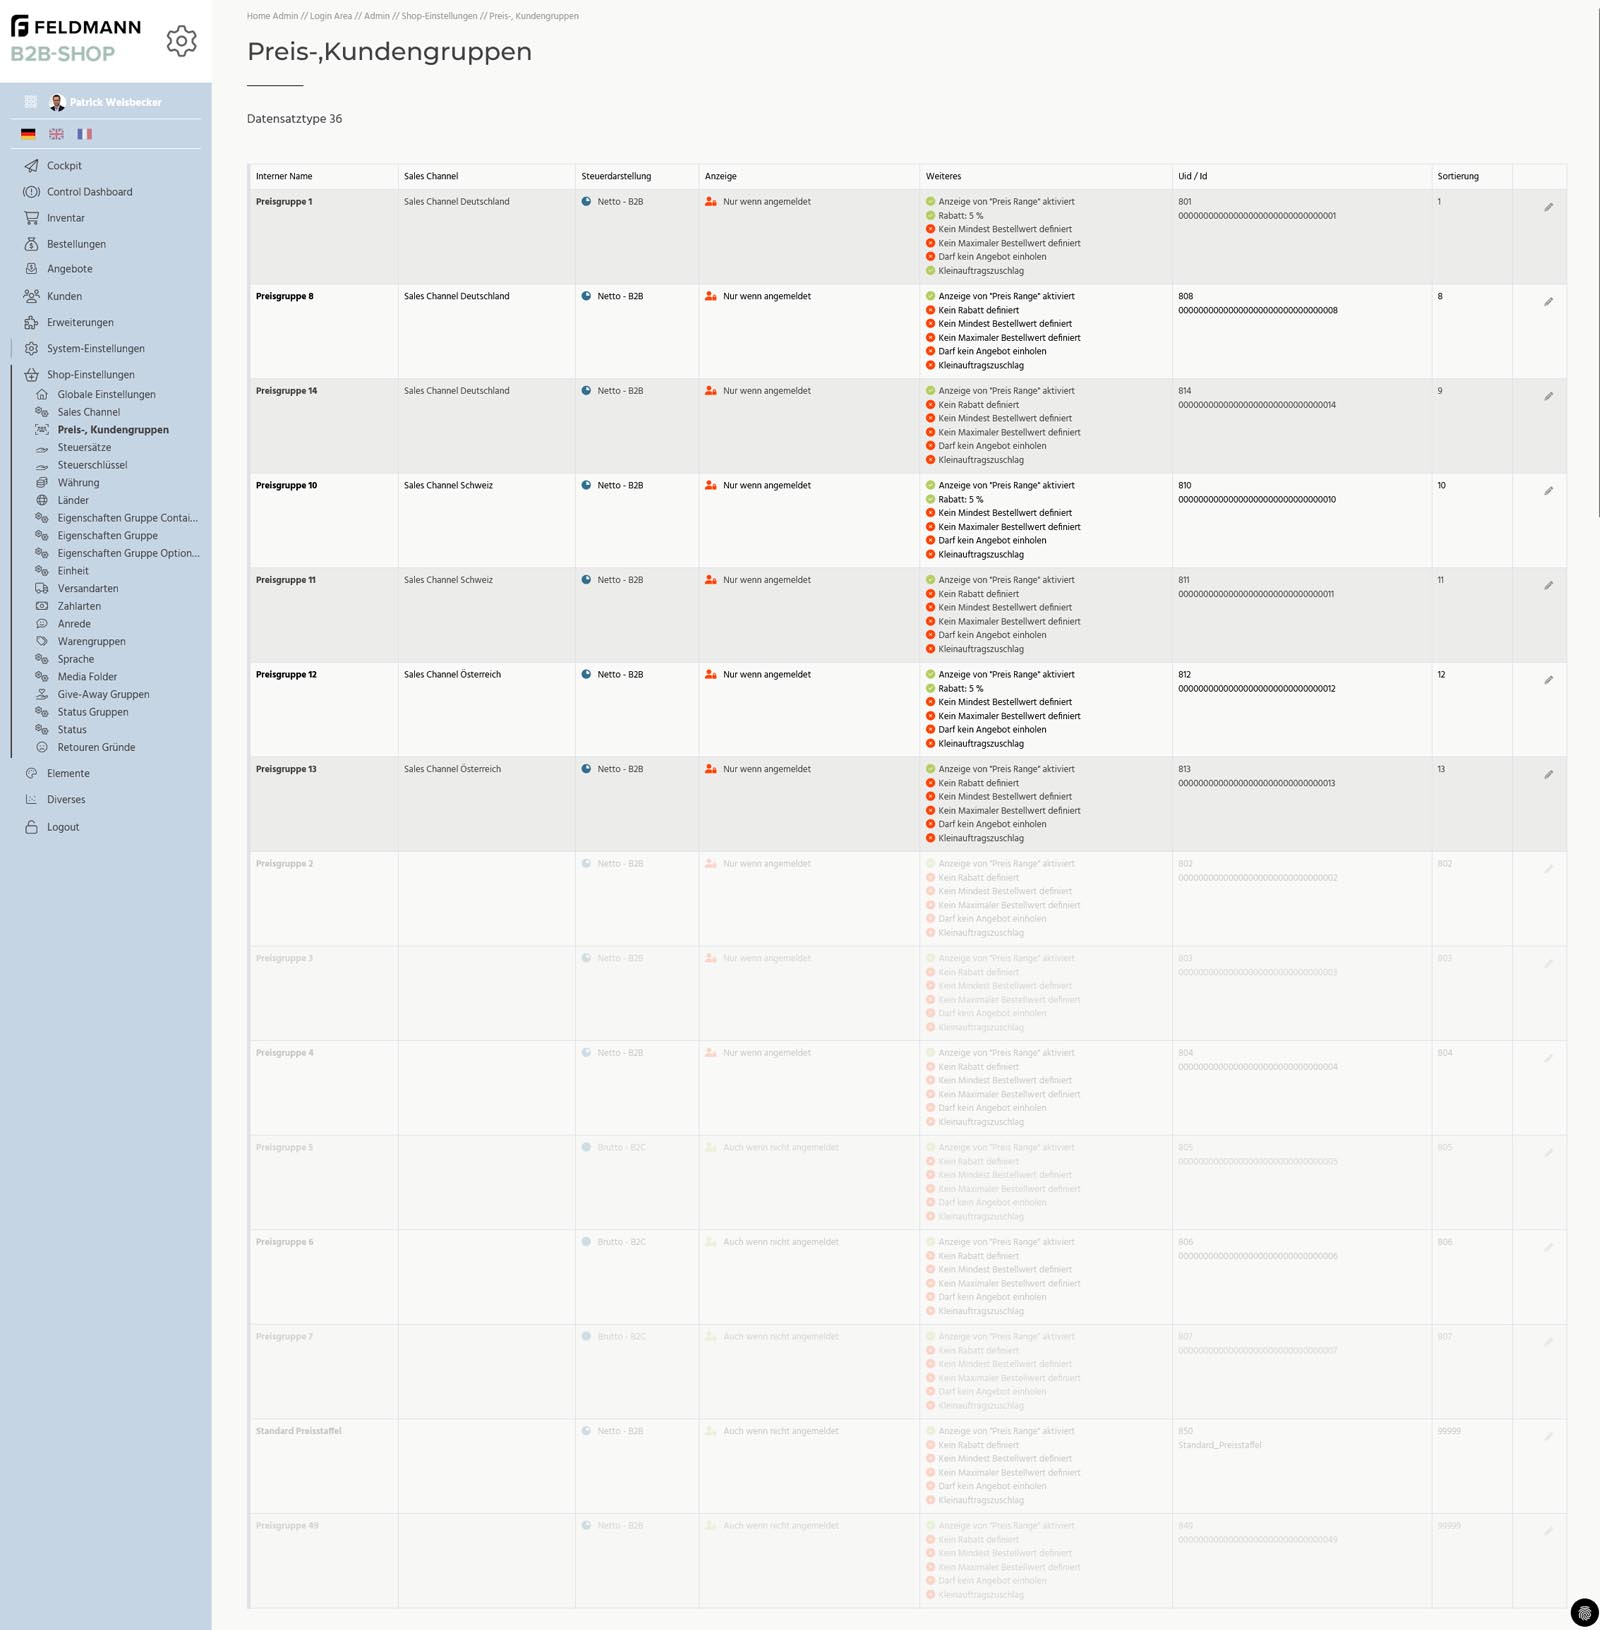Click the System-Einstellungen gear icon
Image resolution: width=1600 pixels, height=1630 pixels.
[x=31, y=348]
